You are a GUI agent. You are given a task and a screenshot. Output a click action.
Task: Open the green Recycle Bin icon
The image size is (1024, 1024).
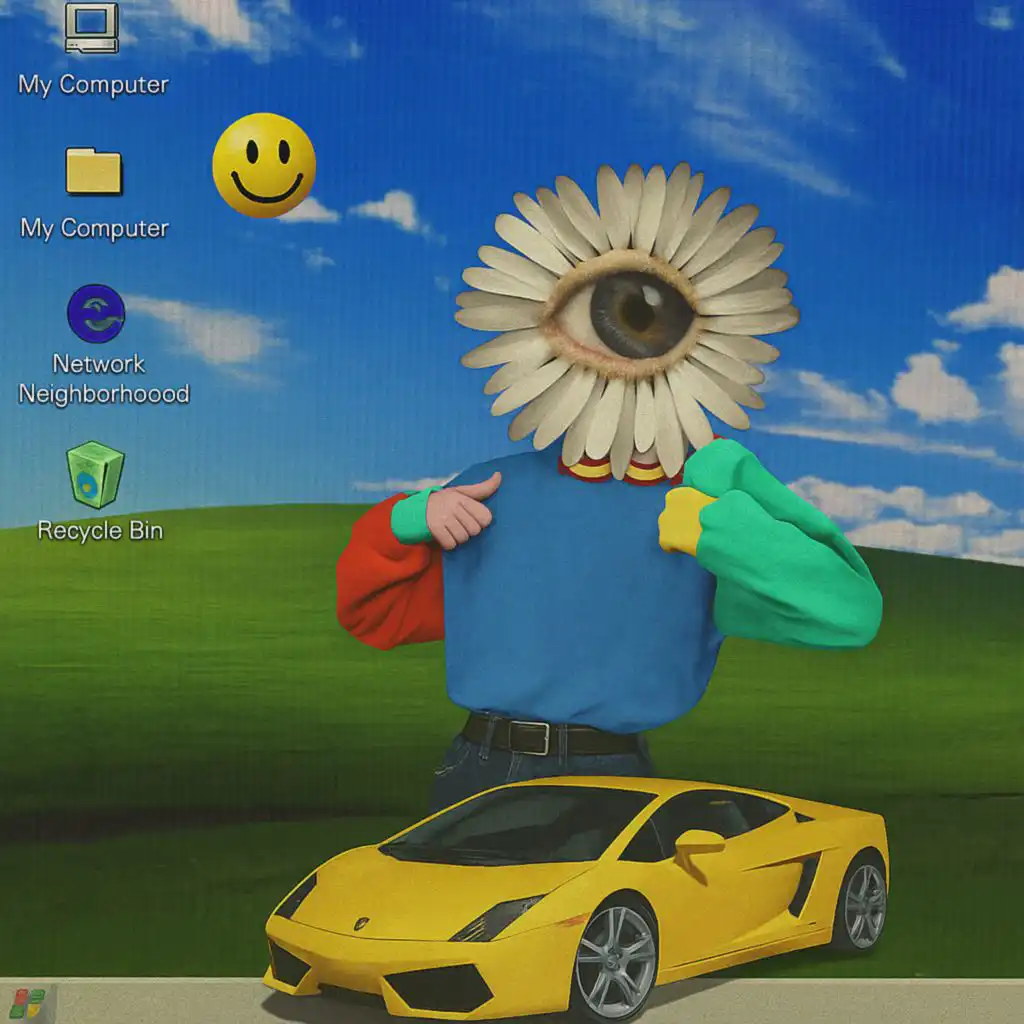tap(95, 475)
